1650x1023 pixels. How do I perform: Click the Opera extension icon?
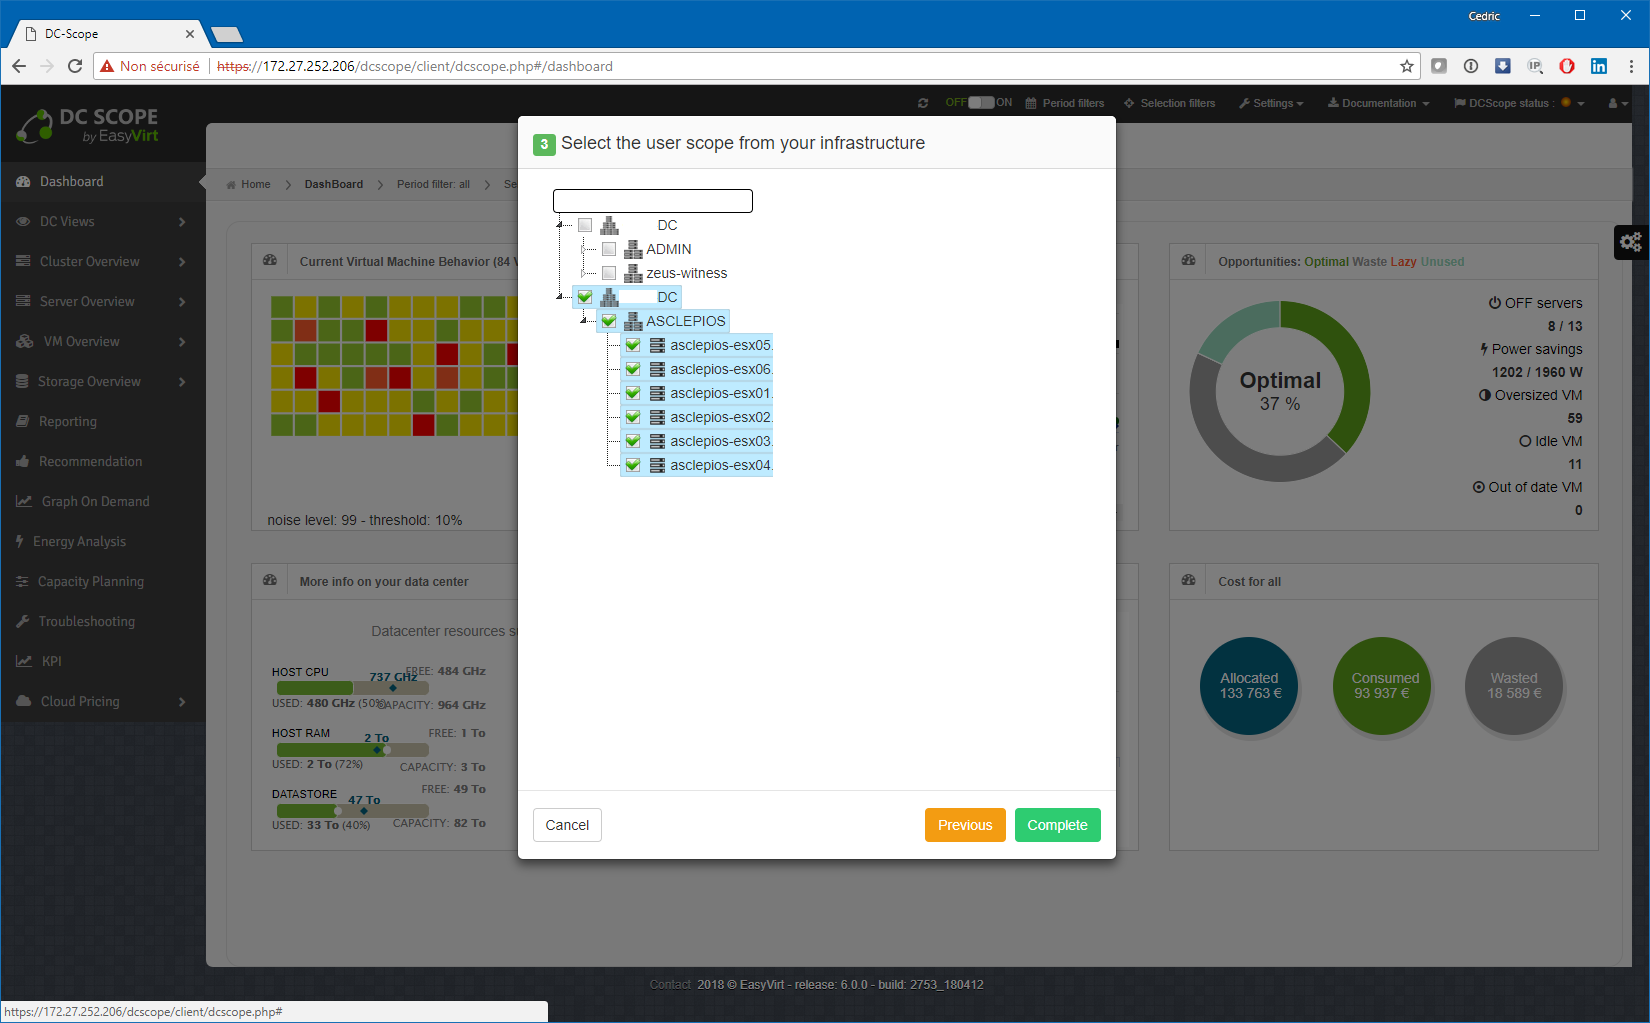1567,66
